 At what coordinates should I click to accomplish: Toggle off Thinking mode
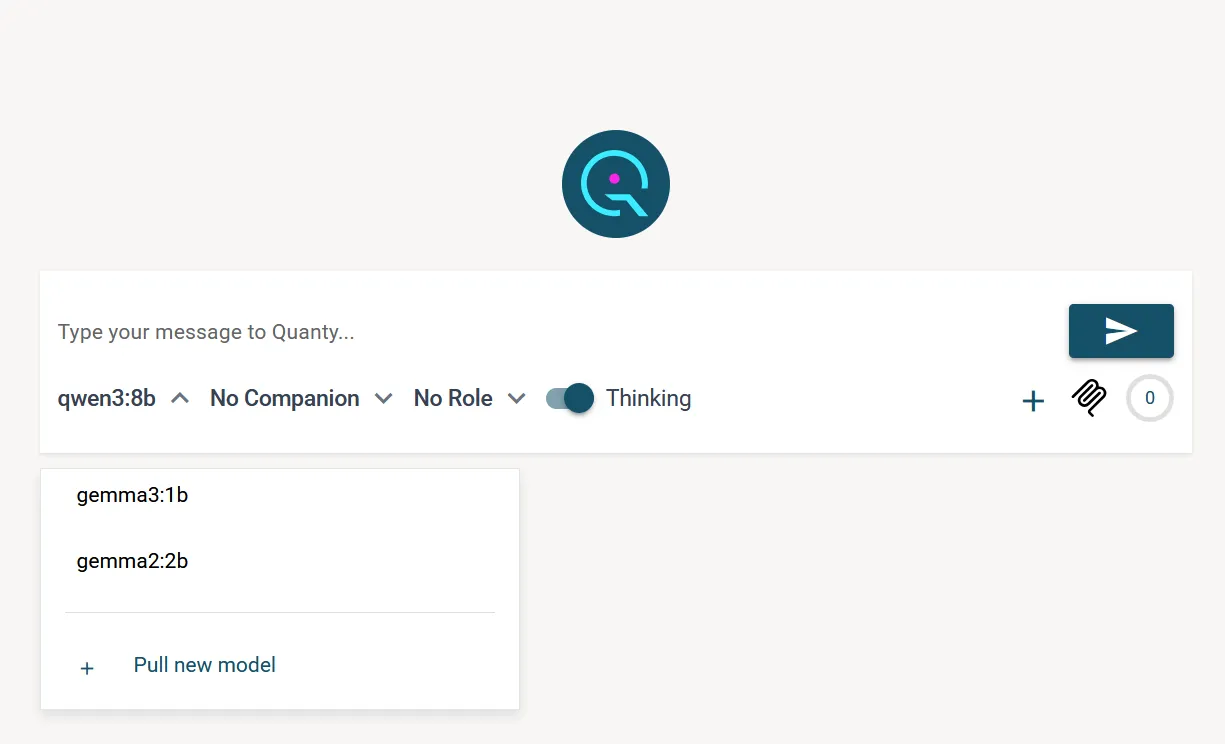pyautogui.click(x=568, y=398)
